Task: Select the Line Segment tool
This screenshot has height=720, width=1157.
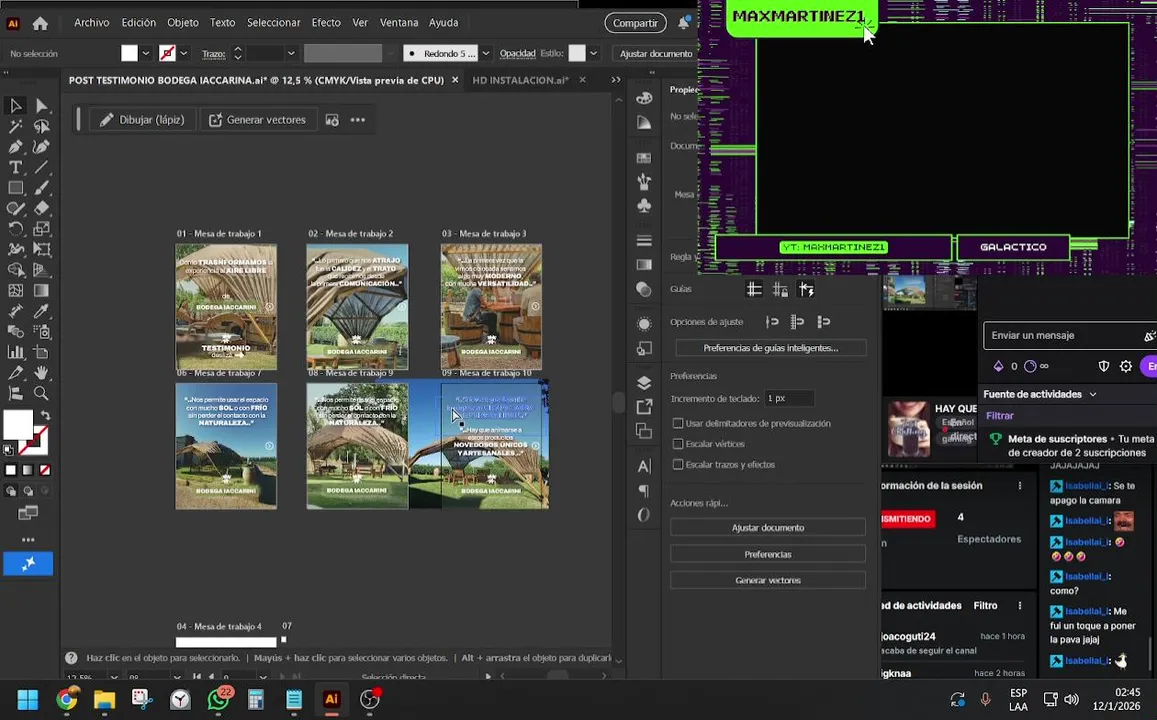Action: [41, 167]
